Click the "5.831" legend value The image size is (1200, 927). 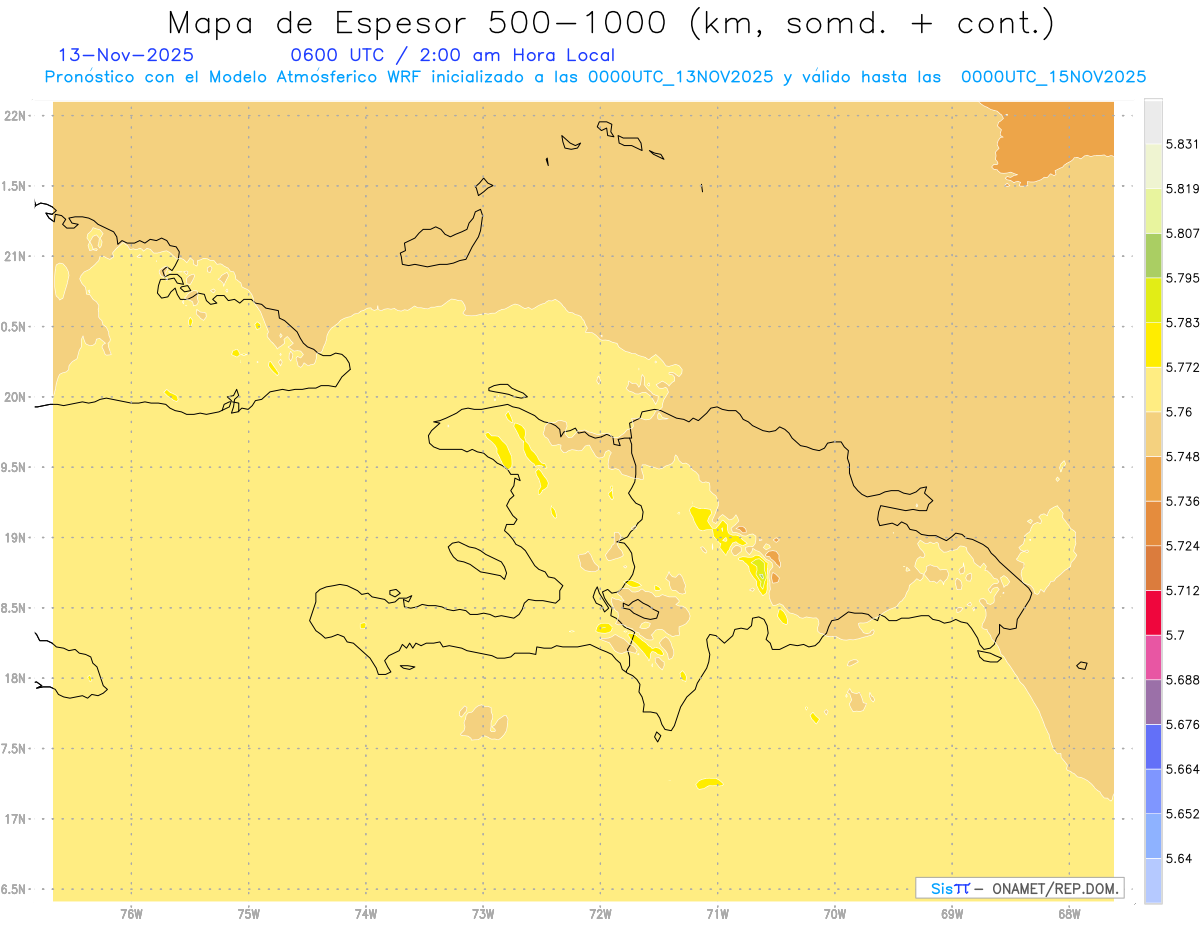click(x=1183, y=144)
